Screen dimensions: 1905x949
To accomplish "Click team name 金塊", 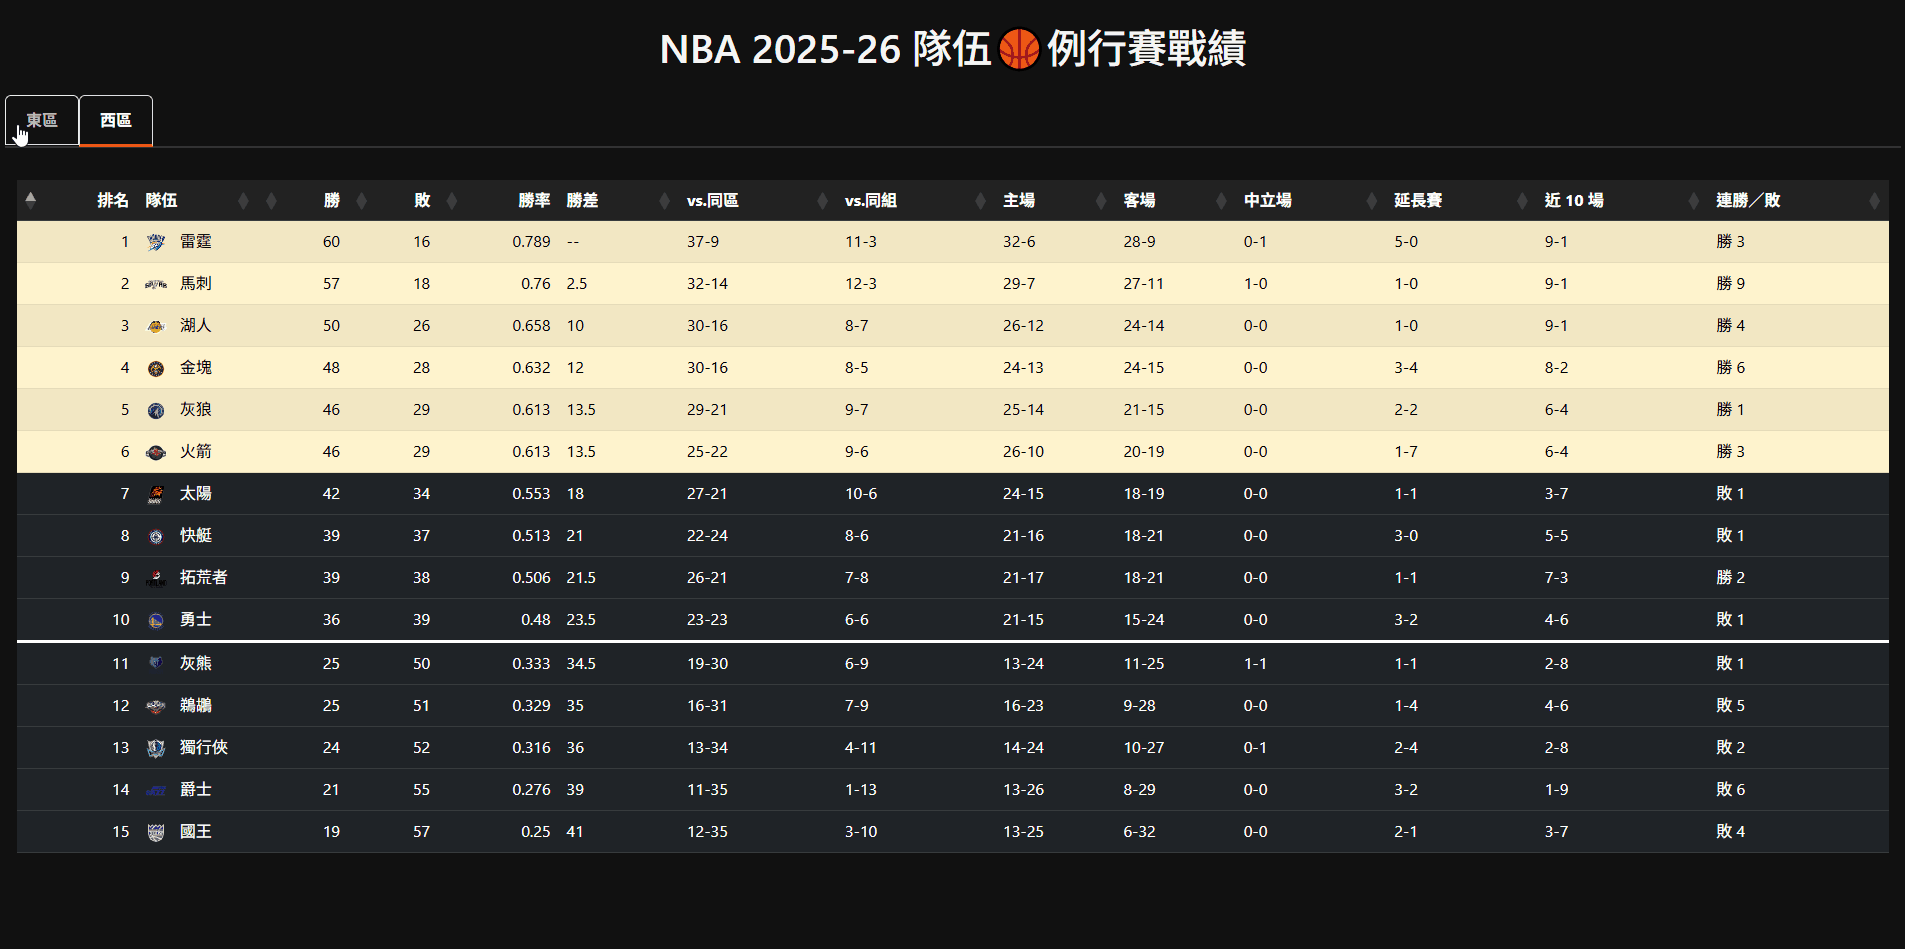I will (x=195, y=367).
